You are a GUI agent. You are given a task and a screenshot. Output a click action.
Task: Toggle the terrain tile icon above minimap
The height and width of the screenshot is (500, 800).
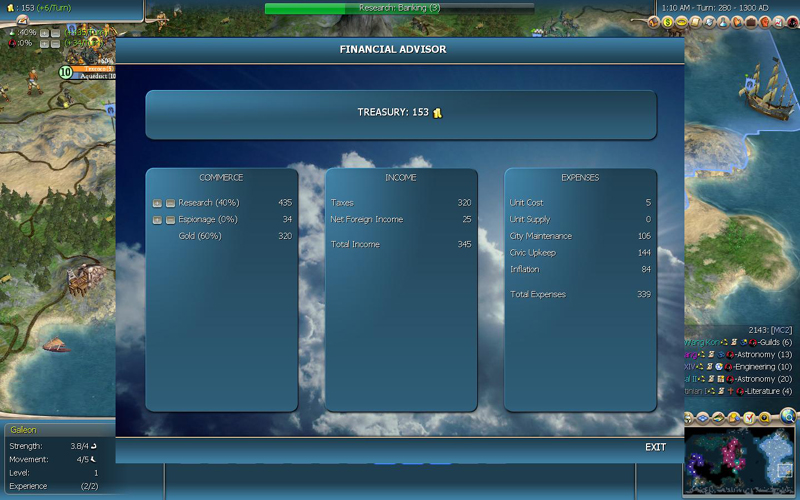coord(718,418)
